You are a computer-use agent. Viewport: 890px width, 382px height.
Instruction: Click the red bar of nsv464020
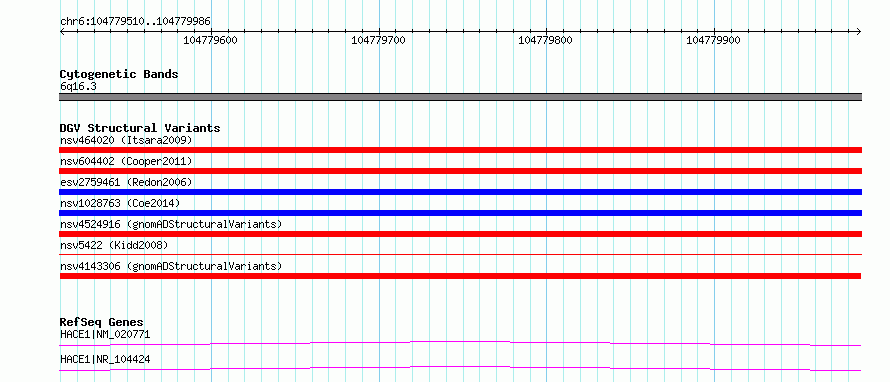click(x=460, y=150)
